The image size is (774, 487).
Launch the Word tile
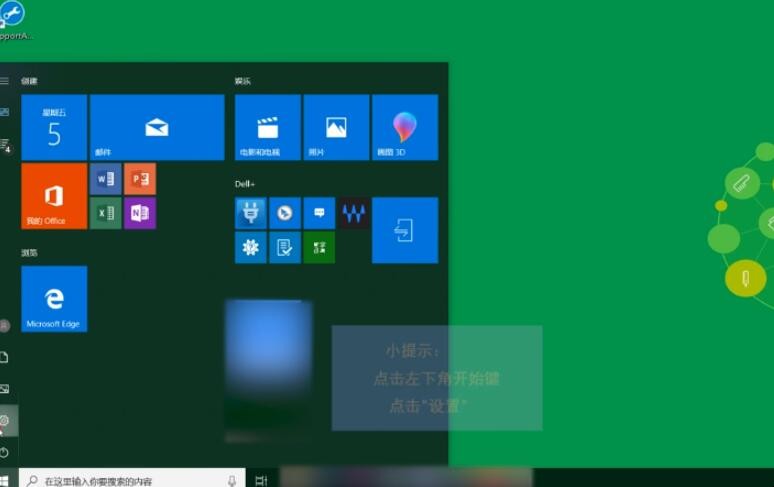[105, 179]
